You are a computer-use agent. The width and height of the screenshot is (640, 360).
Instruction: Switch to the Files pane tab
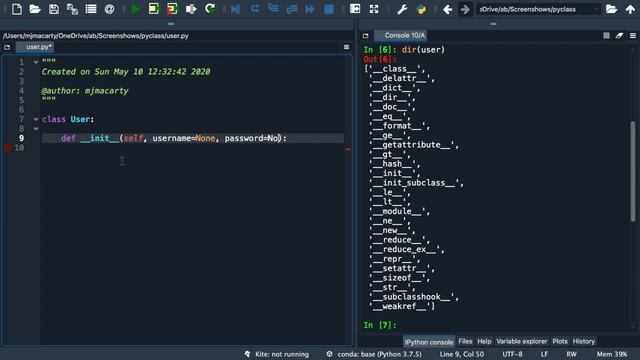point(465,341)
